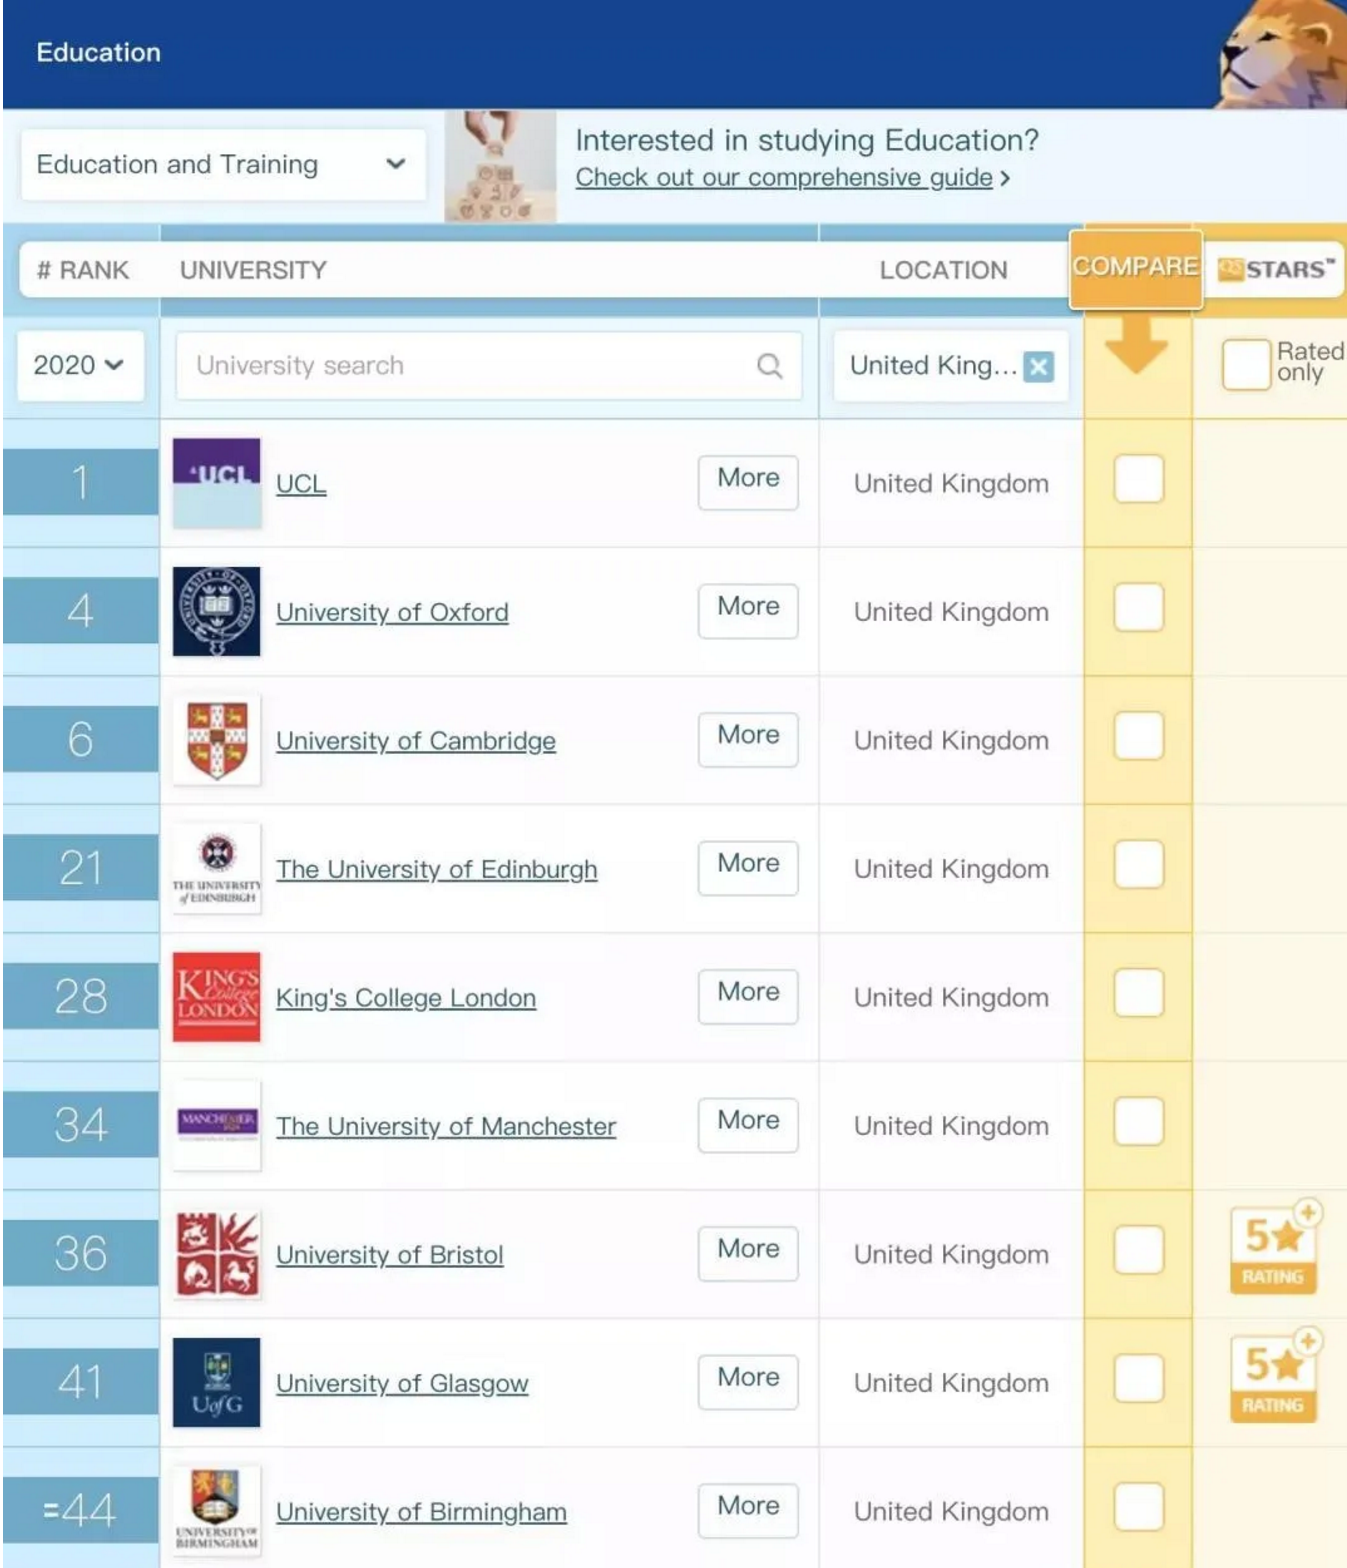
Task: Enable the Rated only checkbox
Action: (1245, 364)
